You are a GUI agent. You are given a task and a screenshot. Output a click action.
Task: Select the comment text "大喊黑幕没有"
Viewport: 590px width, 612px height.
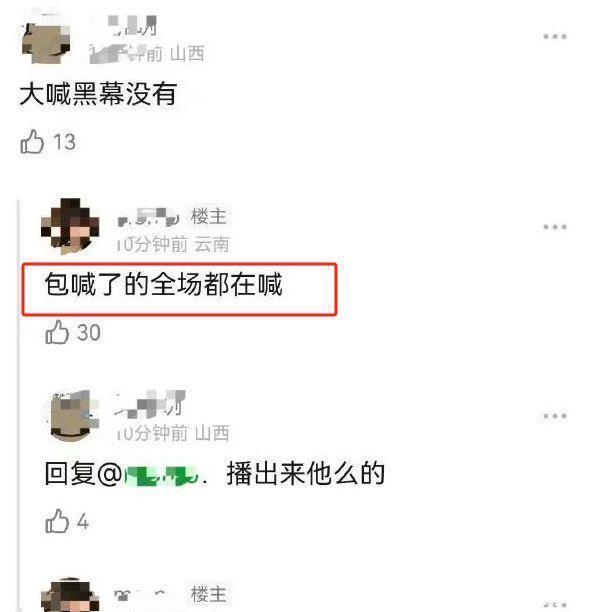(x=98, y=94)
